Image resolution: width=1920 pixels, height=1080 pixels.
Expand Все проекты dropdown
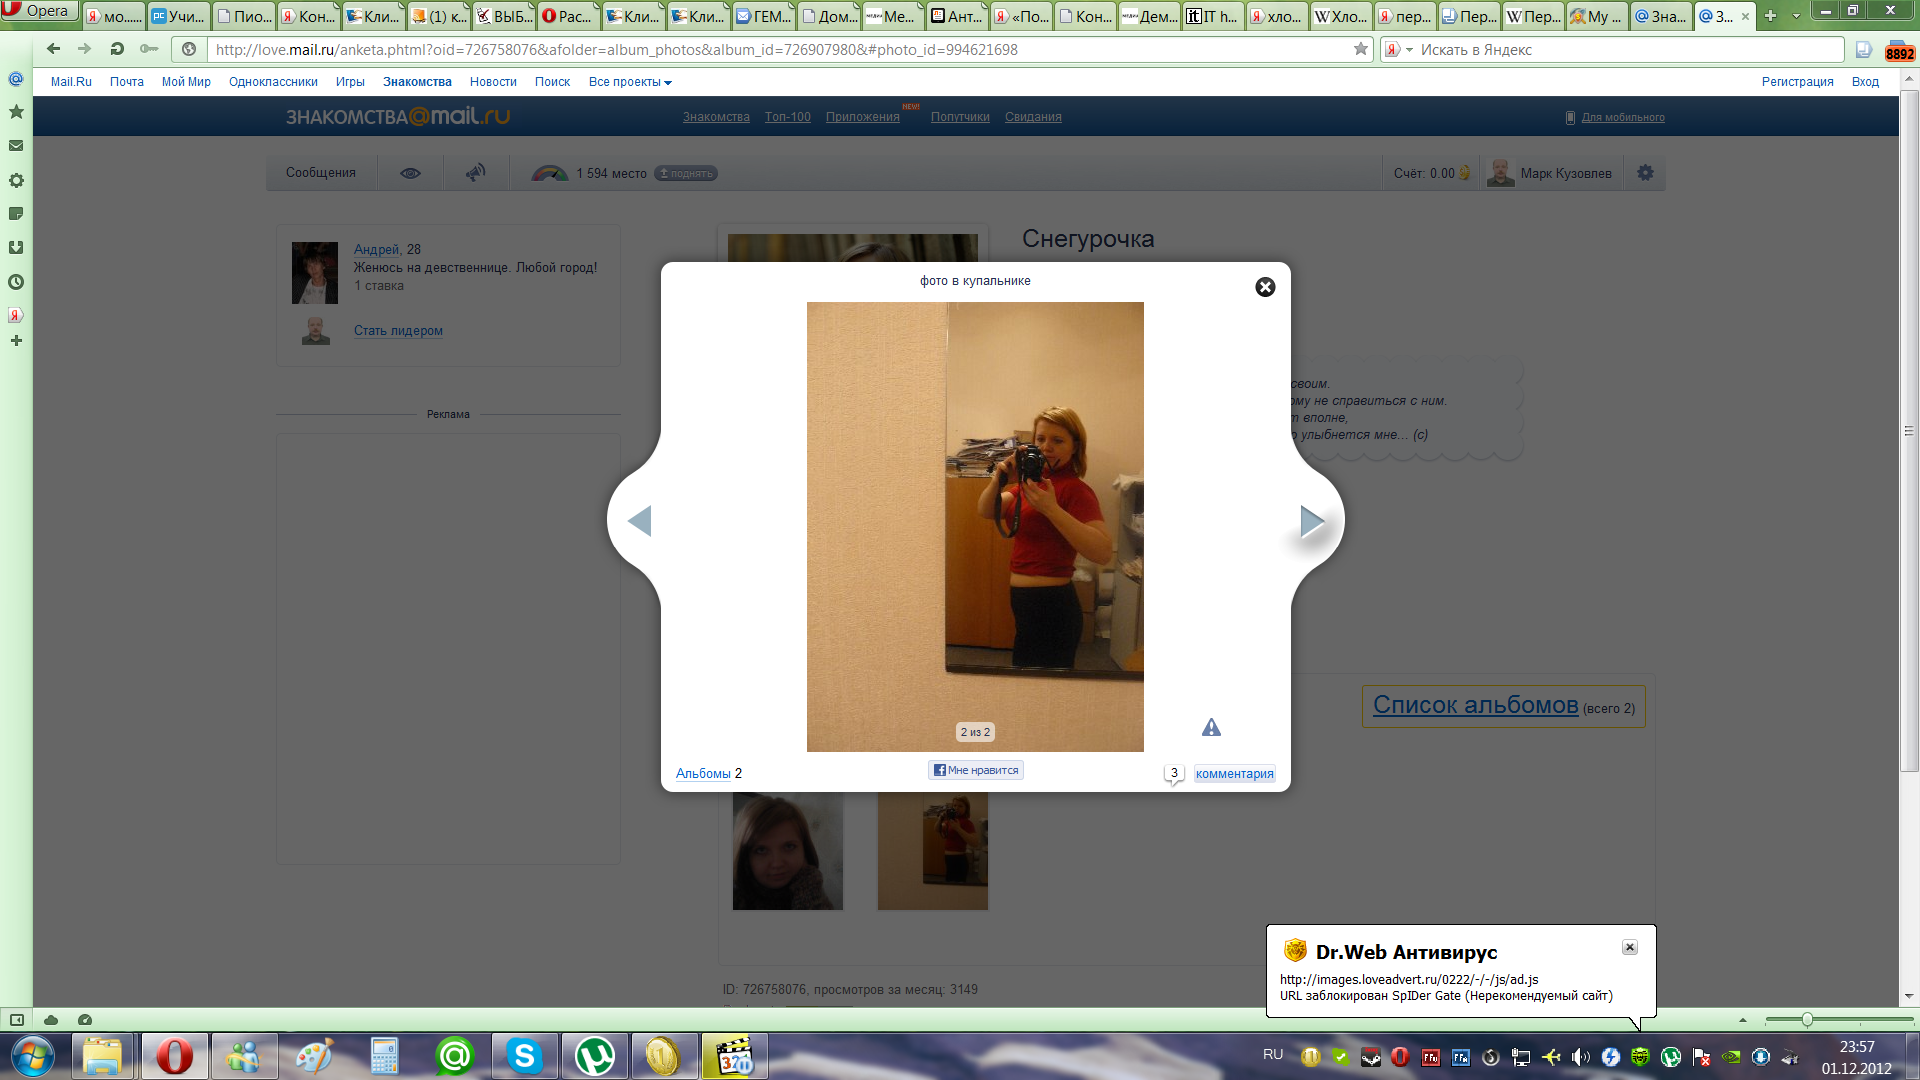coord(630,82)
